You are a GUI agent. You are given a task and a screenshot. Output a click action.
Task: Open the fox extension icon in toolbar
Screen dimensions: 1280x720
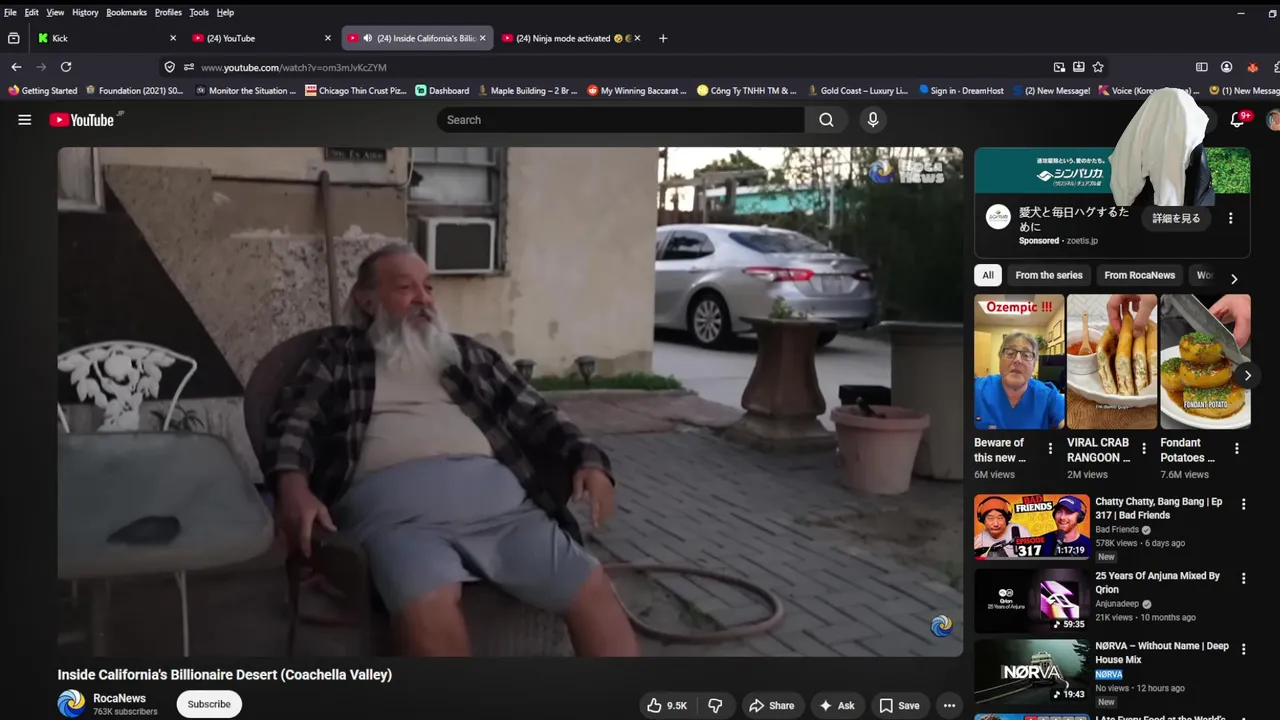(x=1252, y=67)
